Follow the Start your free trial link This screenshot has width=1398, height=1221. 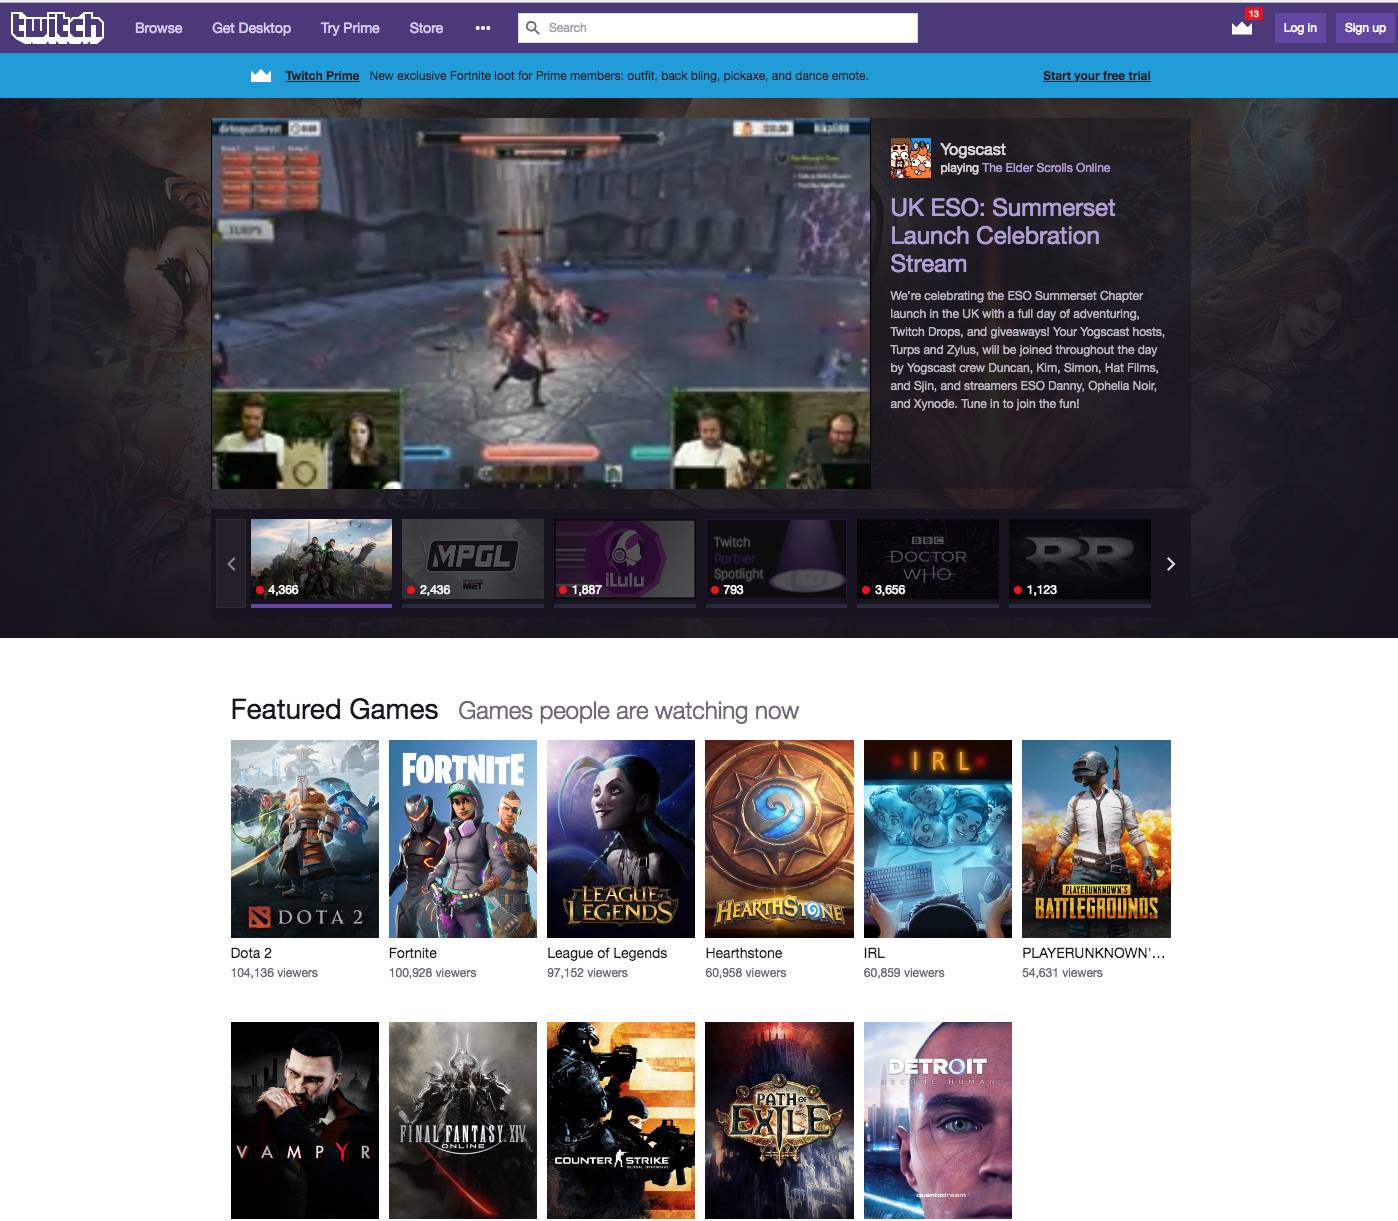coord(1096,76)
